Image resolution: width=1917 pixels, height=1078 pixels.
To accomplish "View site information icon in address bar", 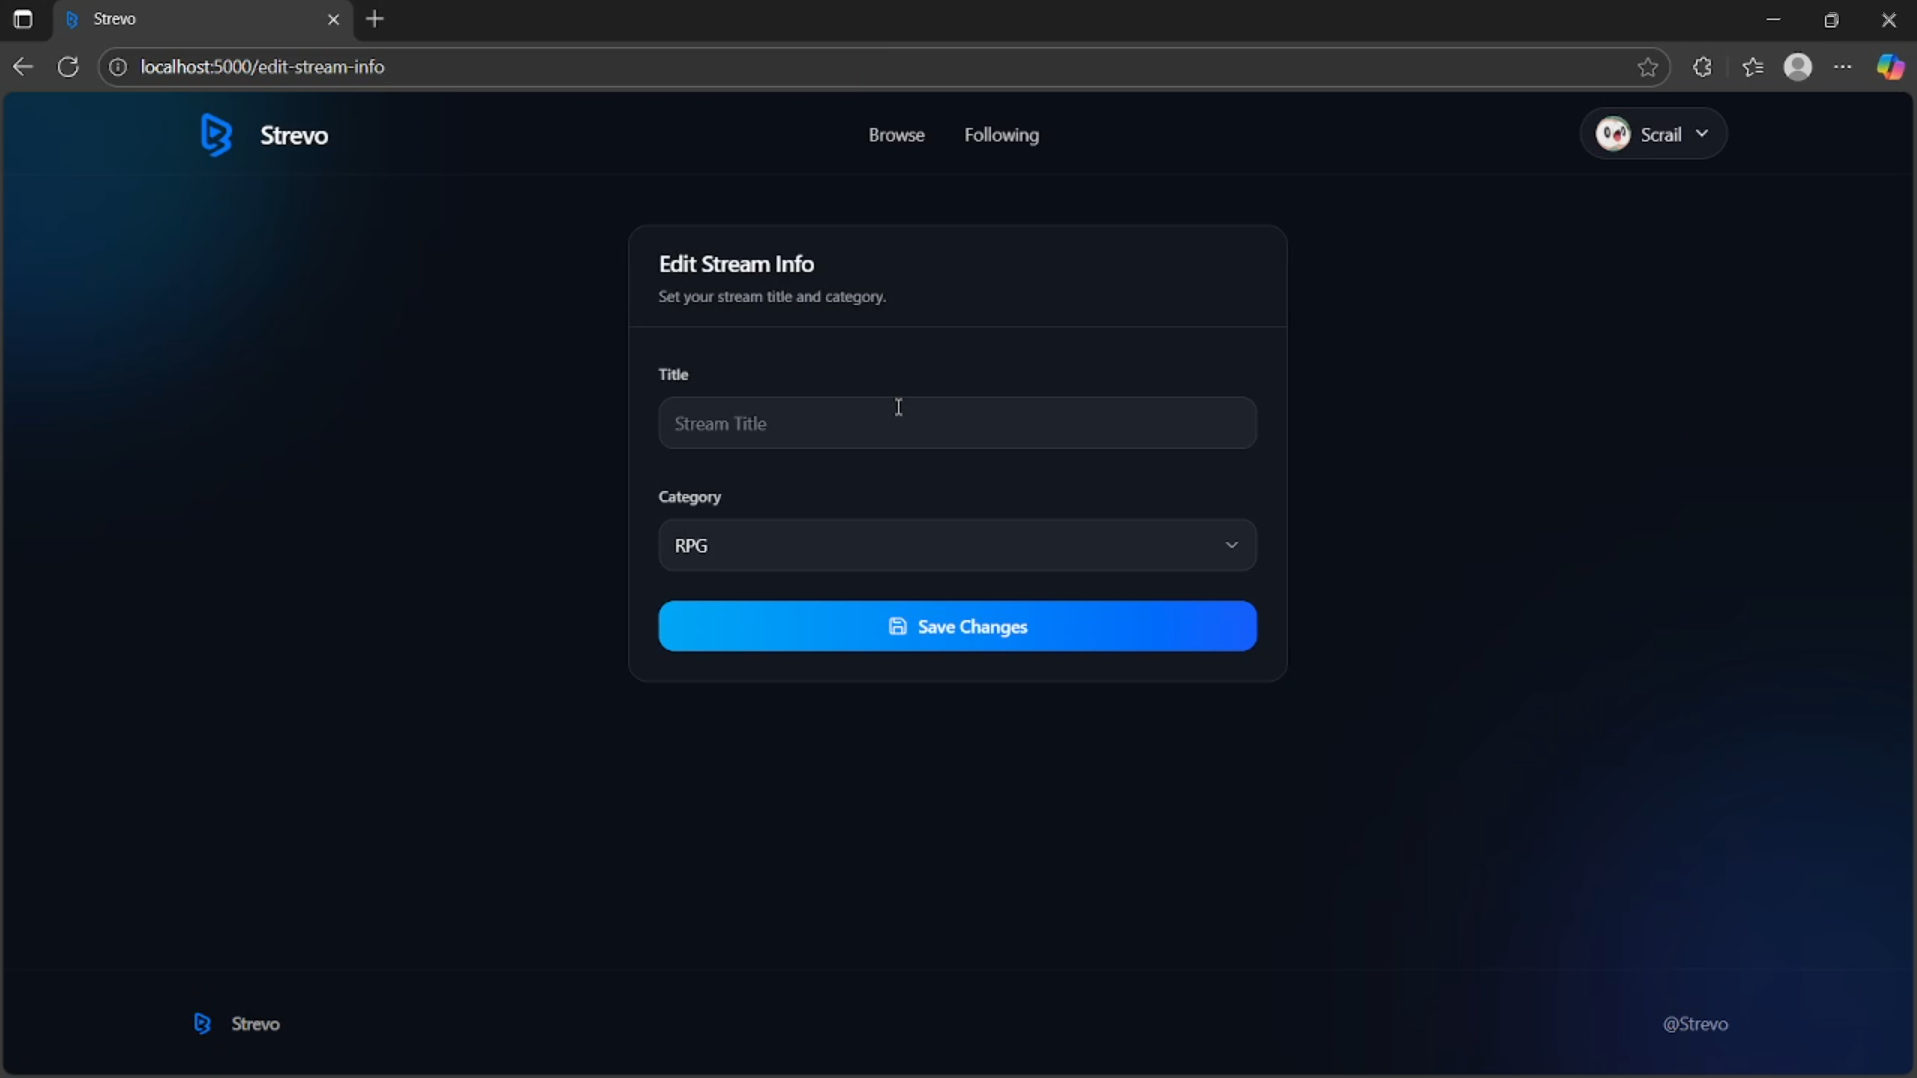I will [118, 67].
